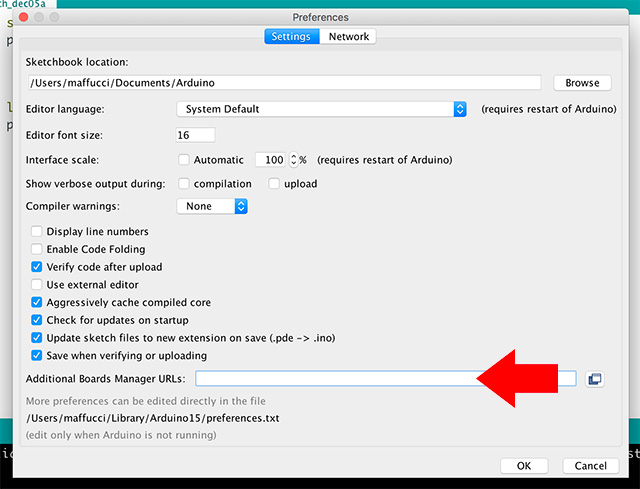
Task: Switch to the Network tab
Action: point(349,37)
